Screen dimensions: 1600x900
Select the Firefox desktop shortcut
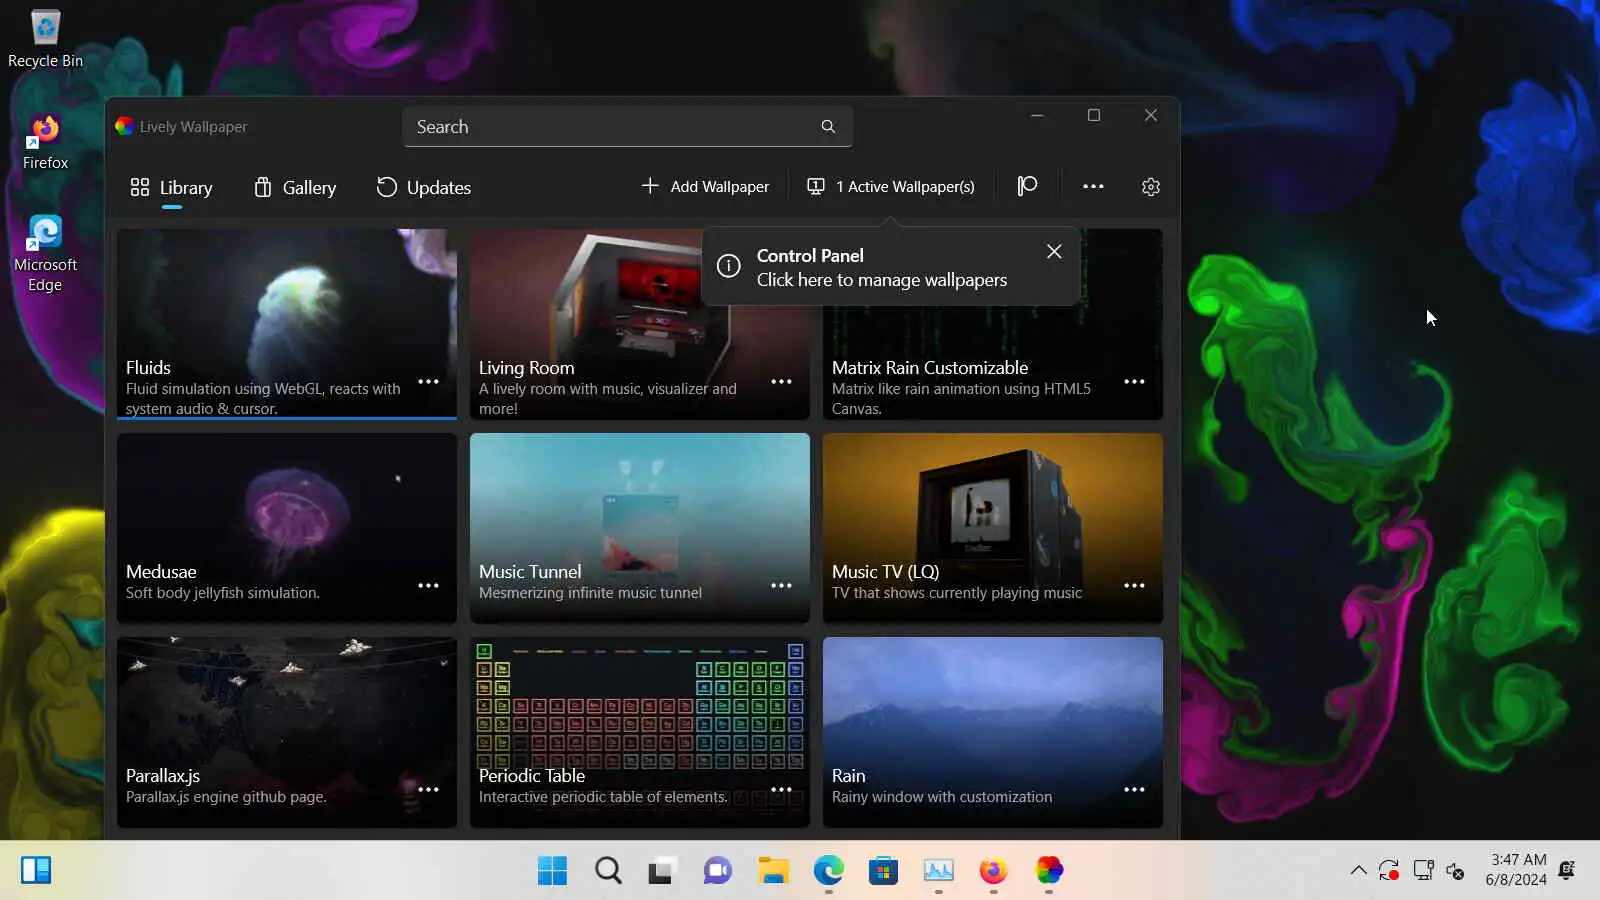coord(45,142)
